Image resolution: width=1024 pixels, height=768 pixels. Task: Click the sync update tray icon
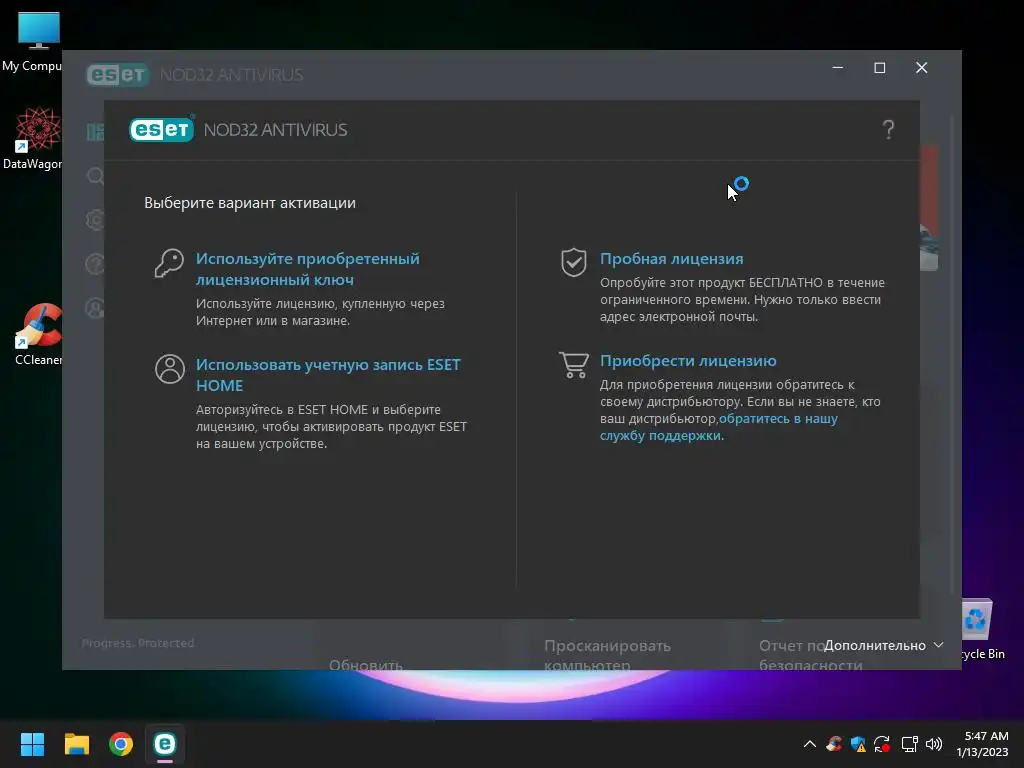coord(882,744)
